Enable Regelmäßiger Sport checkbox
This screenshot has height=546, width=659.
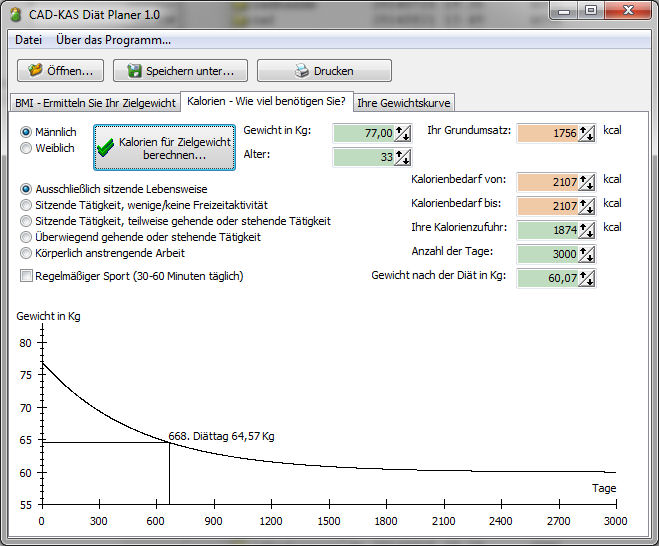tap(27, 276)
